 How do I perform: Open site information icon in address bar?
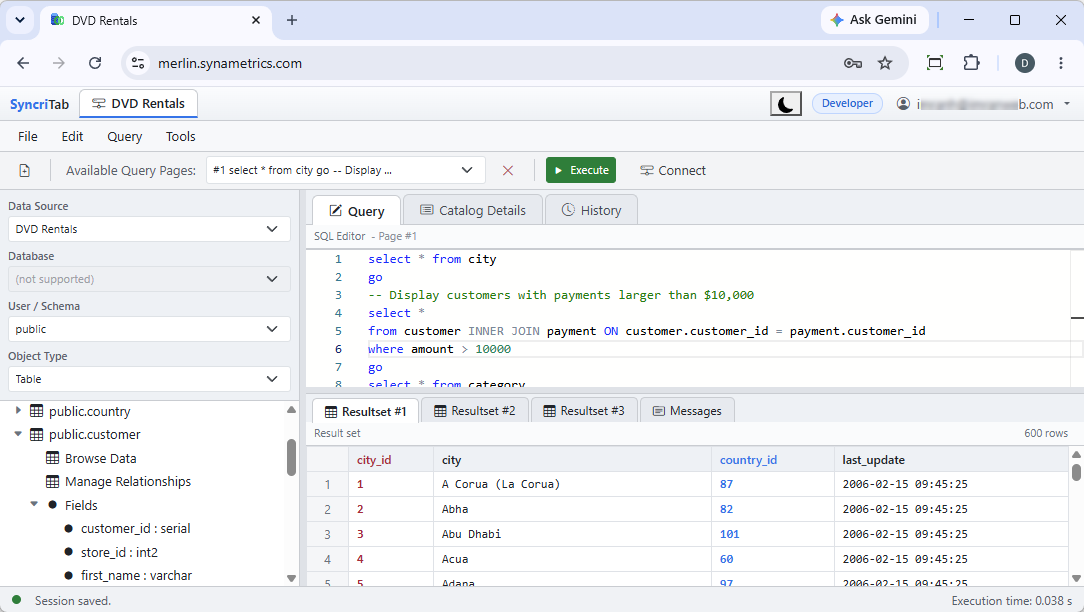click(x=138, y=64)
